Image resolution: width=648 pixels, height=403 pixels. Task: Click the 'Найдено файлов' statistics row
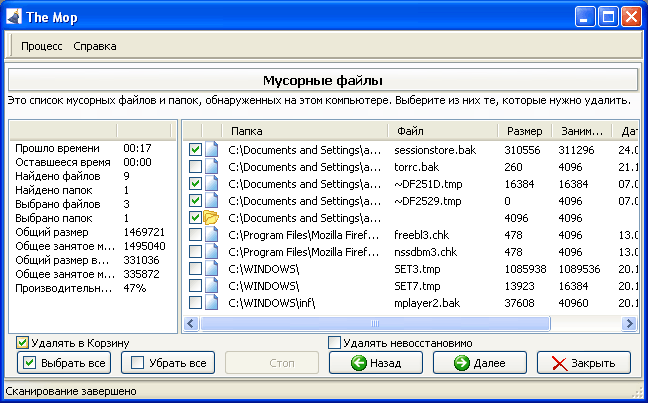point(93,176)
